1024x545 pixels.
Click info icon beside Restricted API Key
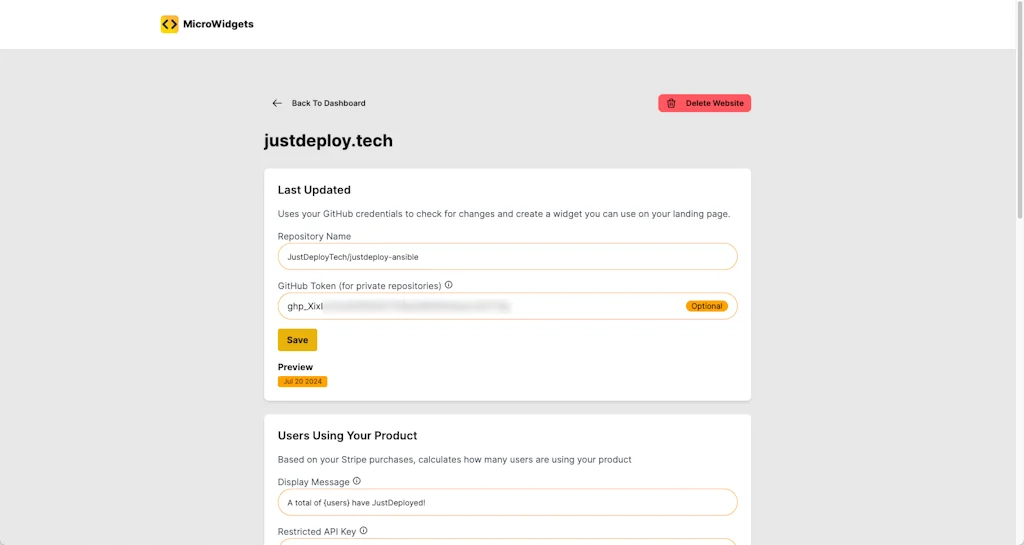[x=364, y=531]
